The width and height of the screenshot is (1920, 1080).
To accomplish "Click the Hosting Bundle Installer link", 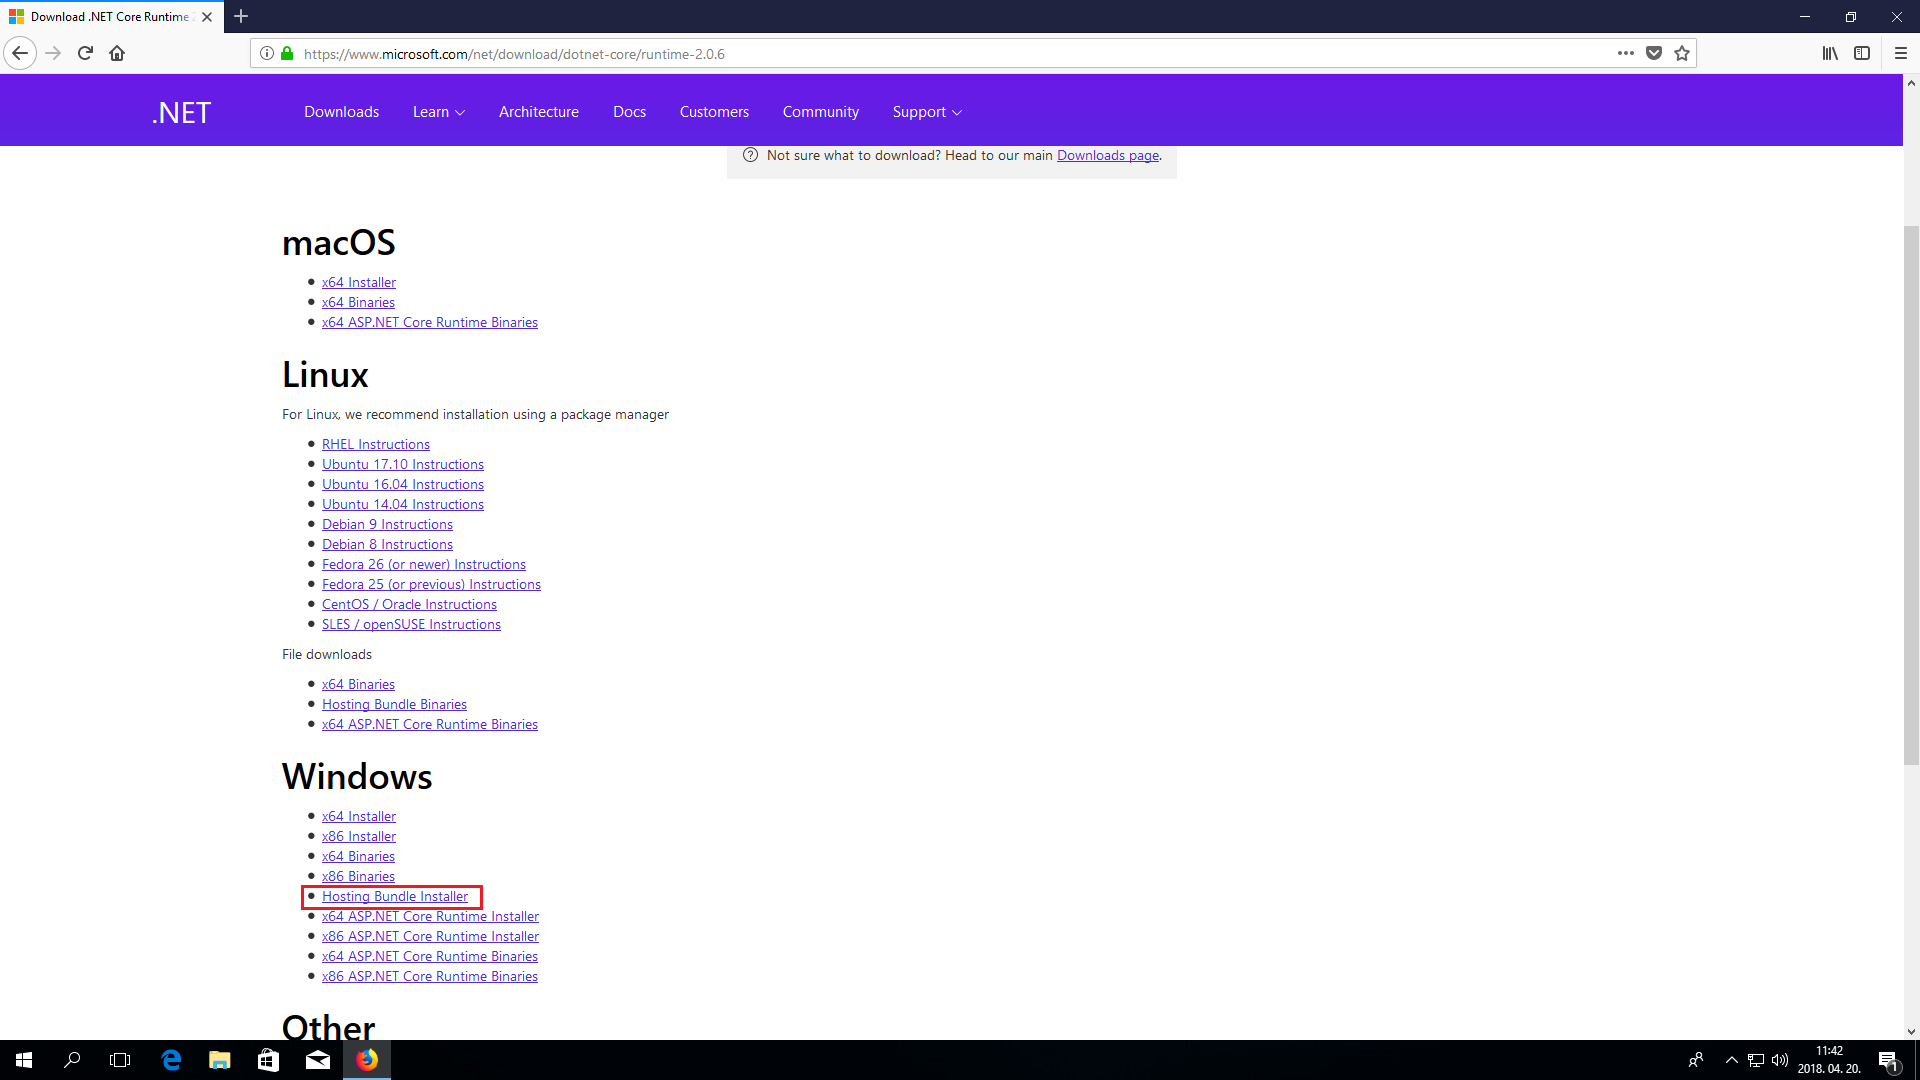I will click(394, 897).
